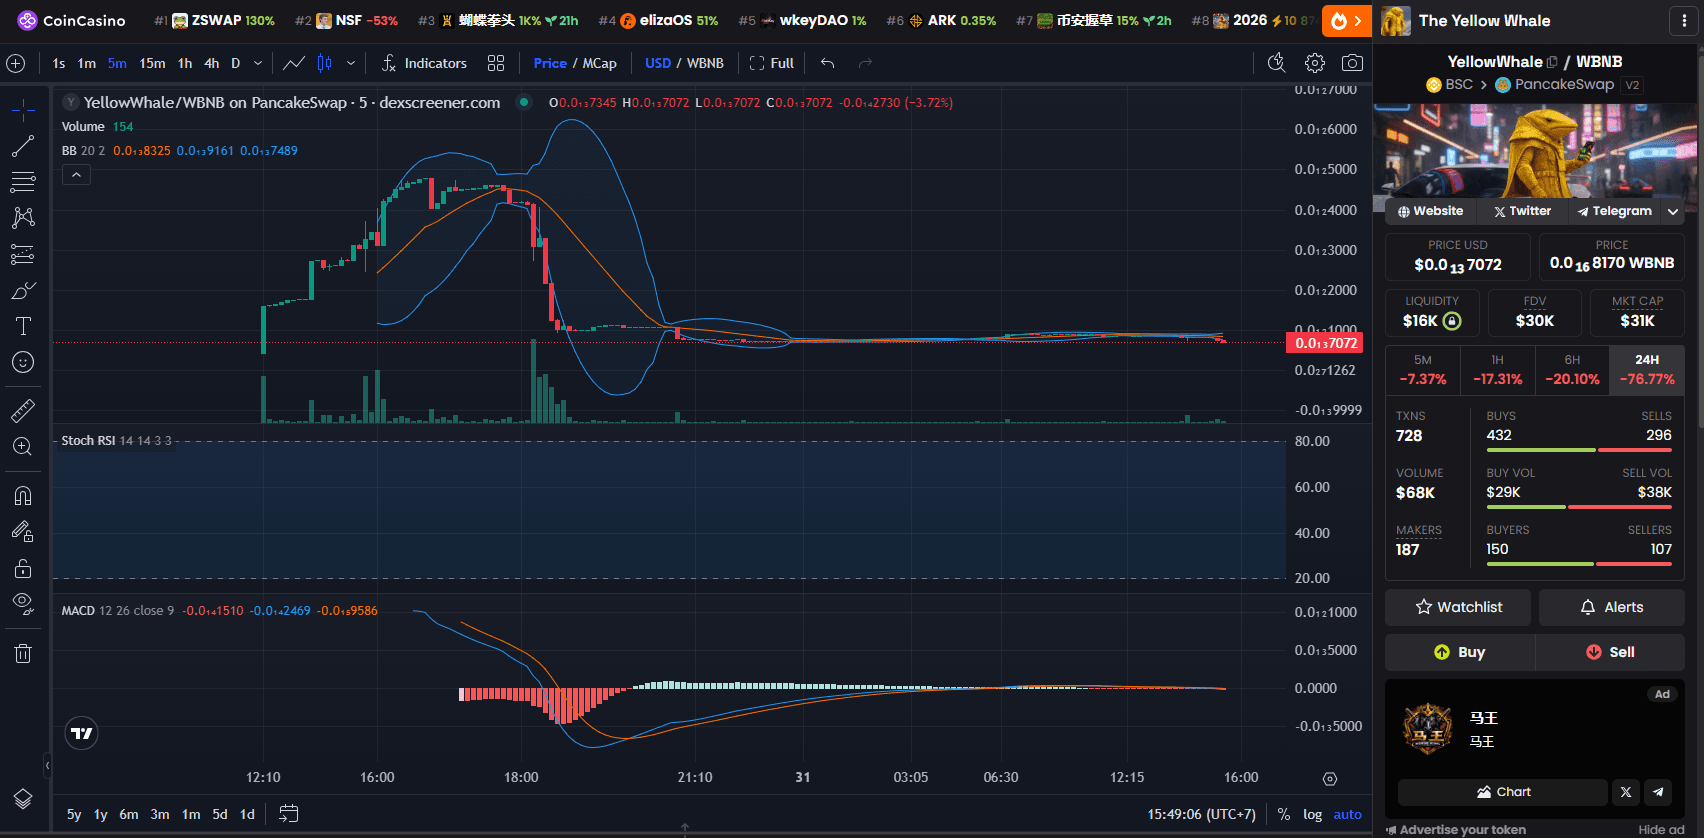1704x838 pixels.
Task: Toggle chart to MCap display
Action: tap(600, 63)
